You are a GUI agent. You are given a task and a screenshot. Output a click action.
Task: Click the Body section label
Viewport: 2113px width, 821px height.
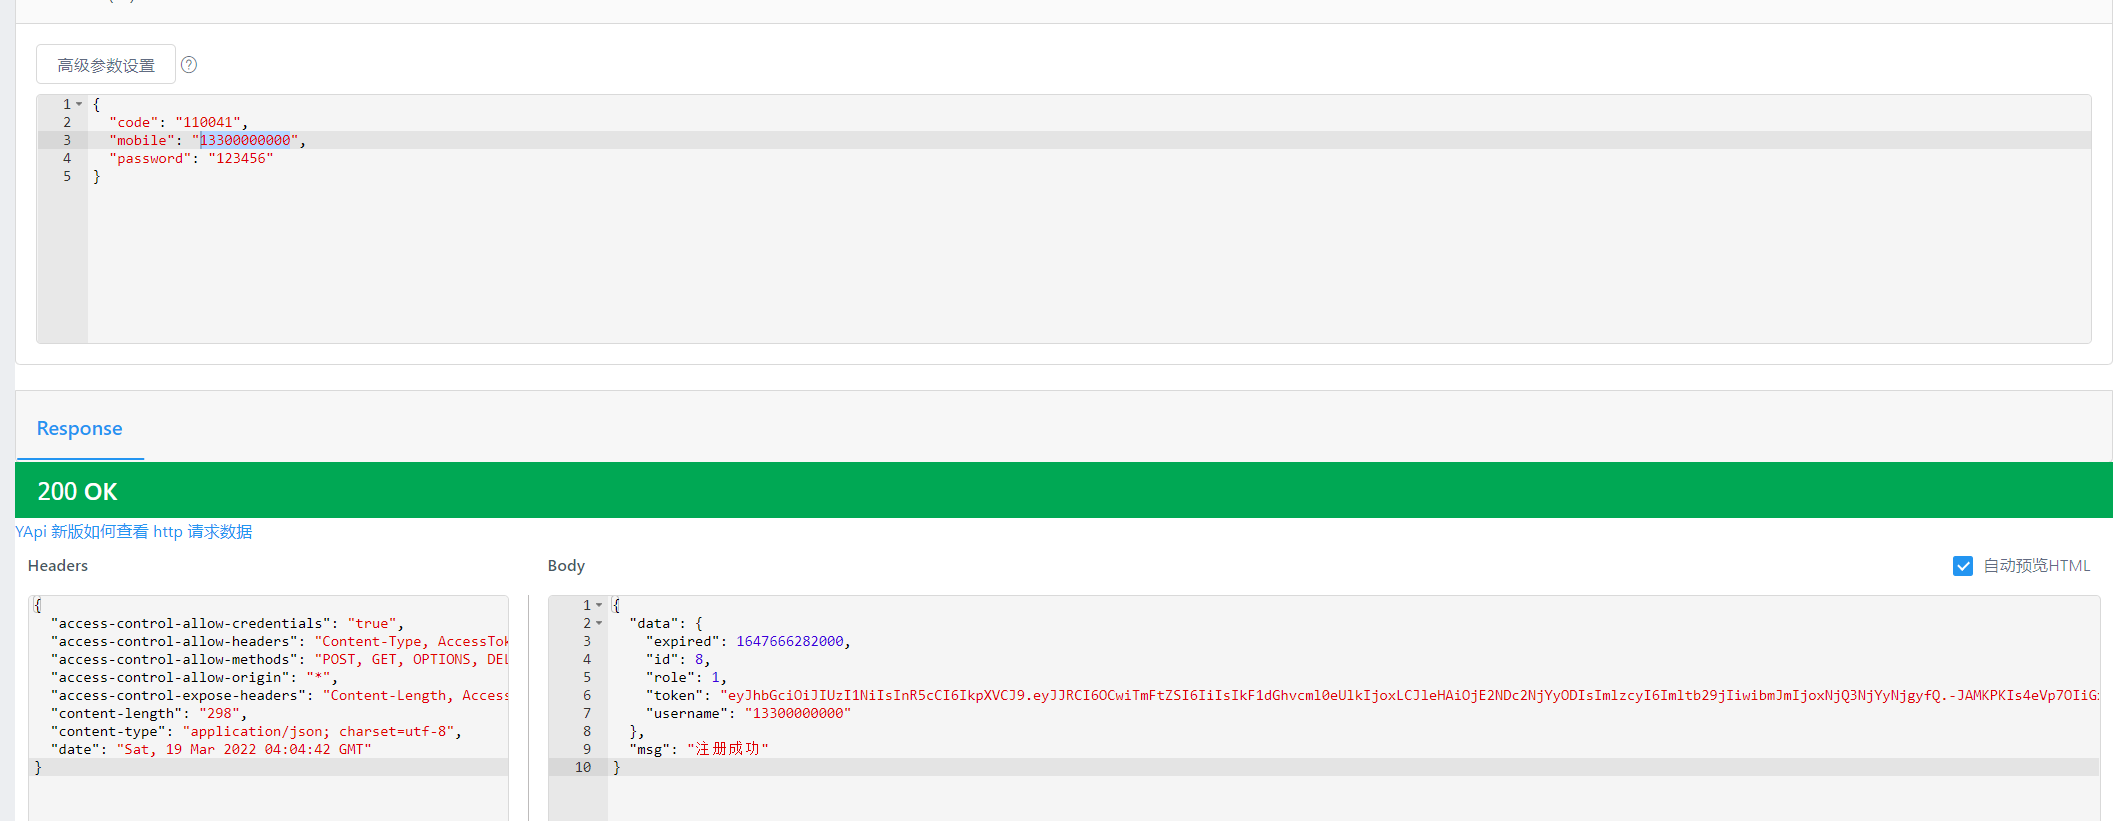(x=566, y=565)
